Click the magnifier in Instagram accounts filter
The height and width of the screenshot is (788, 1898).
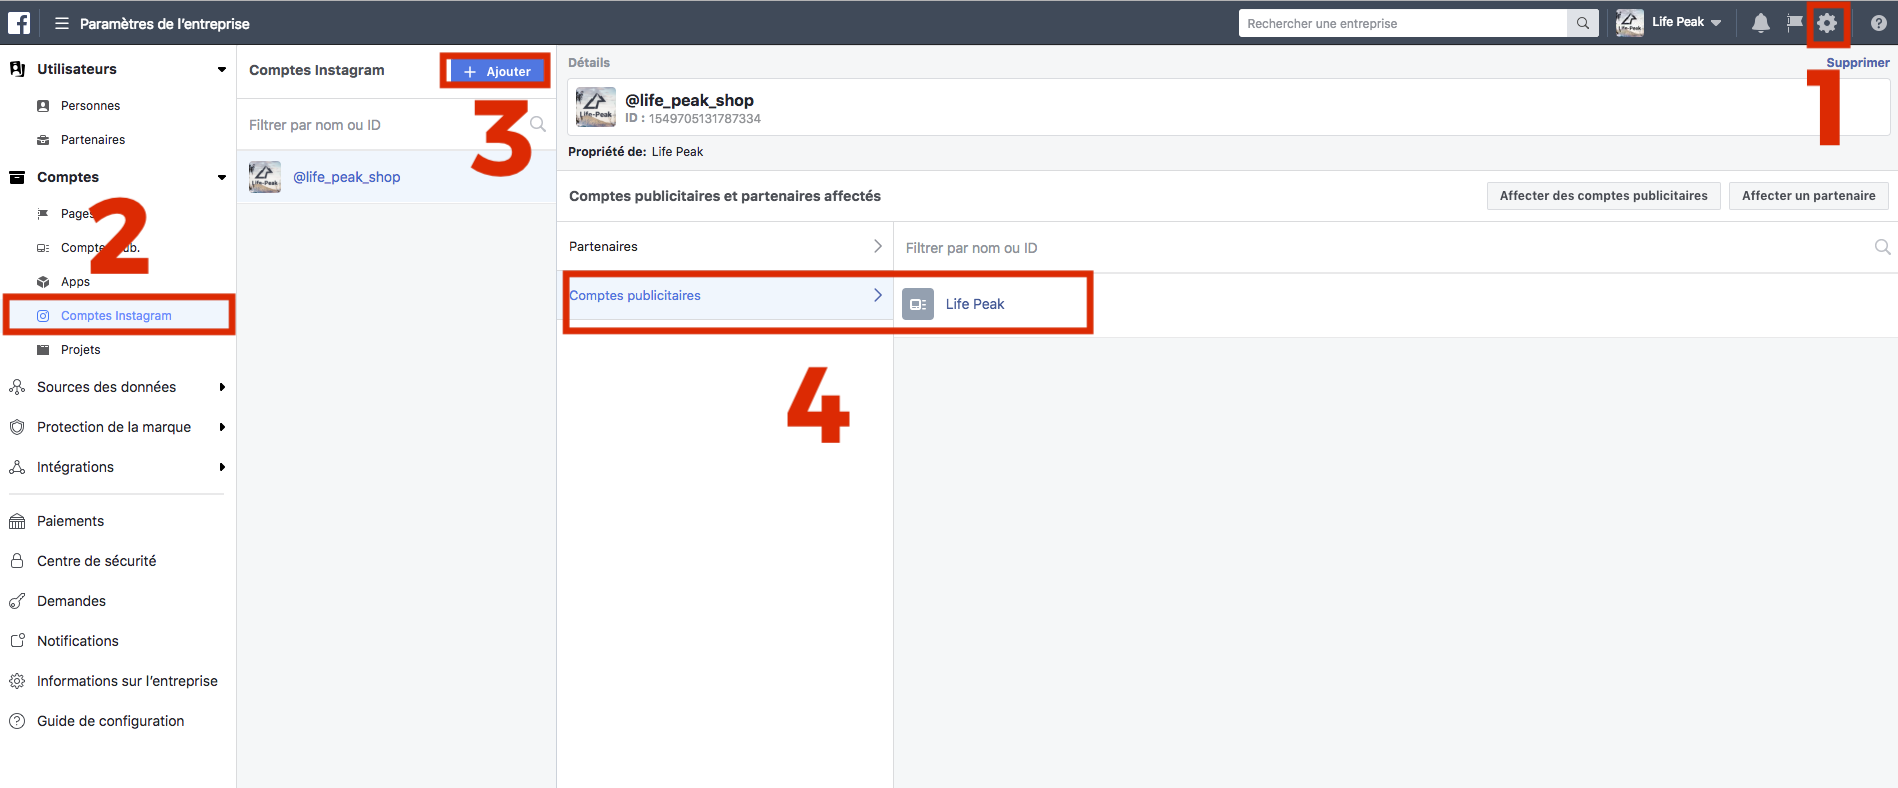coord(538,125)
